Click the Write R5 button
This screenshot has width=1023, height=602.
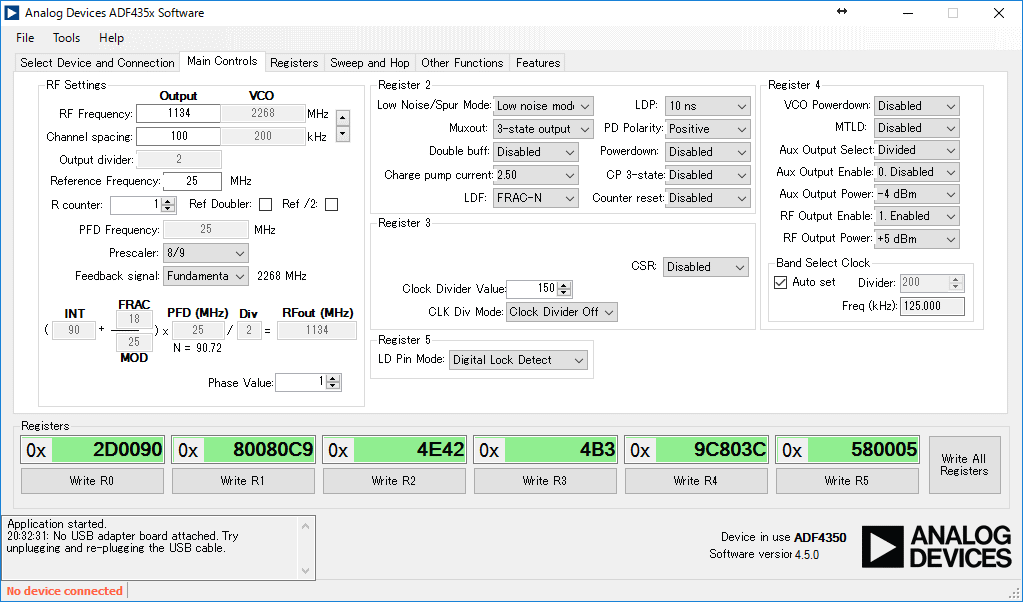pyautogui.click(x=847, y=481)
